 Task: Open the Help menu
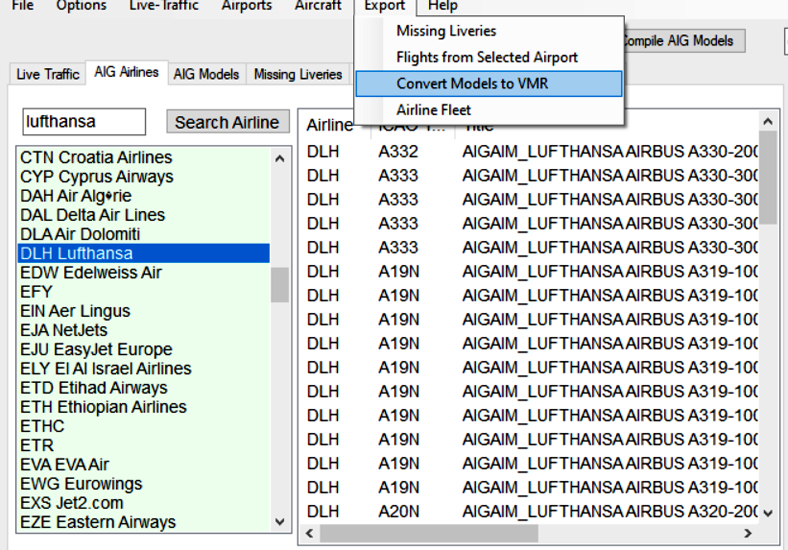[442, 6]
